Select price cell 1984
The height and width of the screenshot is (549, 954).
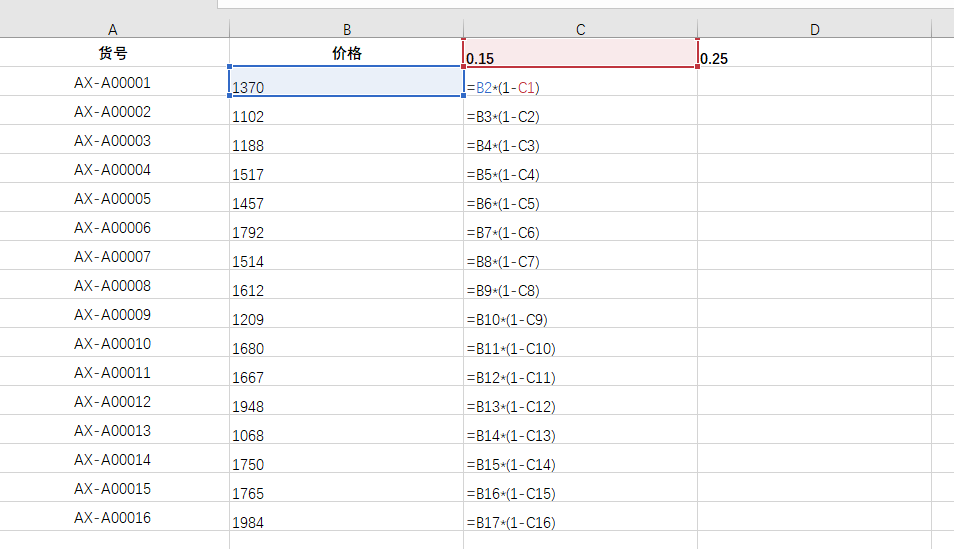point(347,517)
